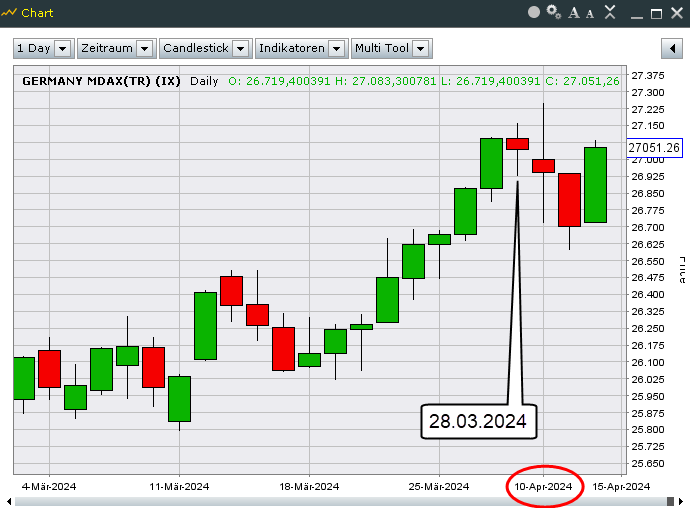Click the L: 26.719,400391 low value

(491, 81)
